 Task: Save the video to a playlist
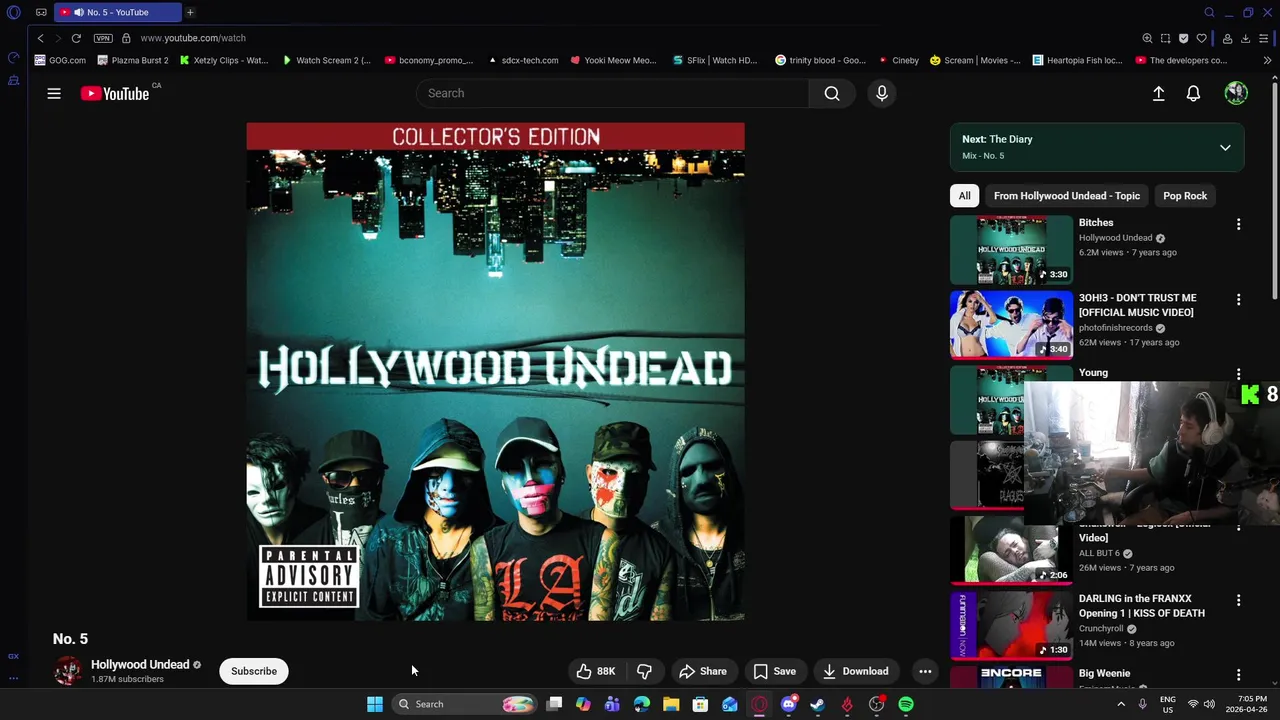775,671
